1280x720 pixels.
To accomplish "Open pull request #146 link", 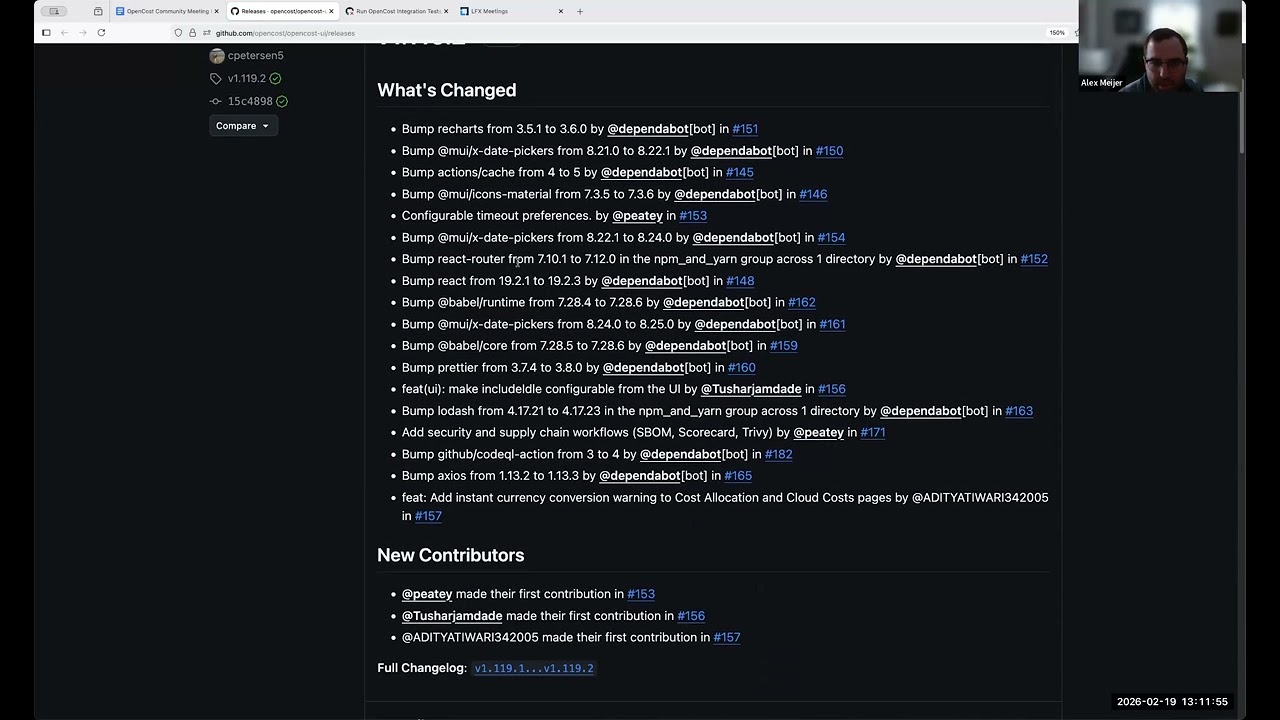I will pyautogui.click(x=813, y=194).
